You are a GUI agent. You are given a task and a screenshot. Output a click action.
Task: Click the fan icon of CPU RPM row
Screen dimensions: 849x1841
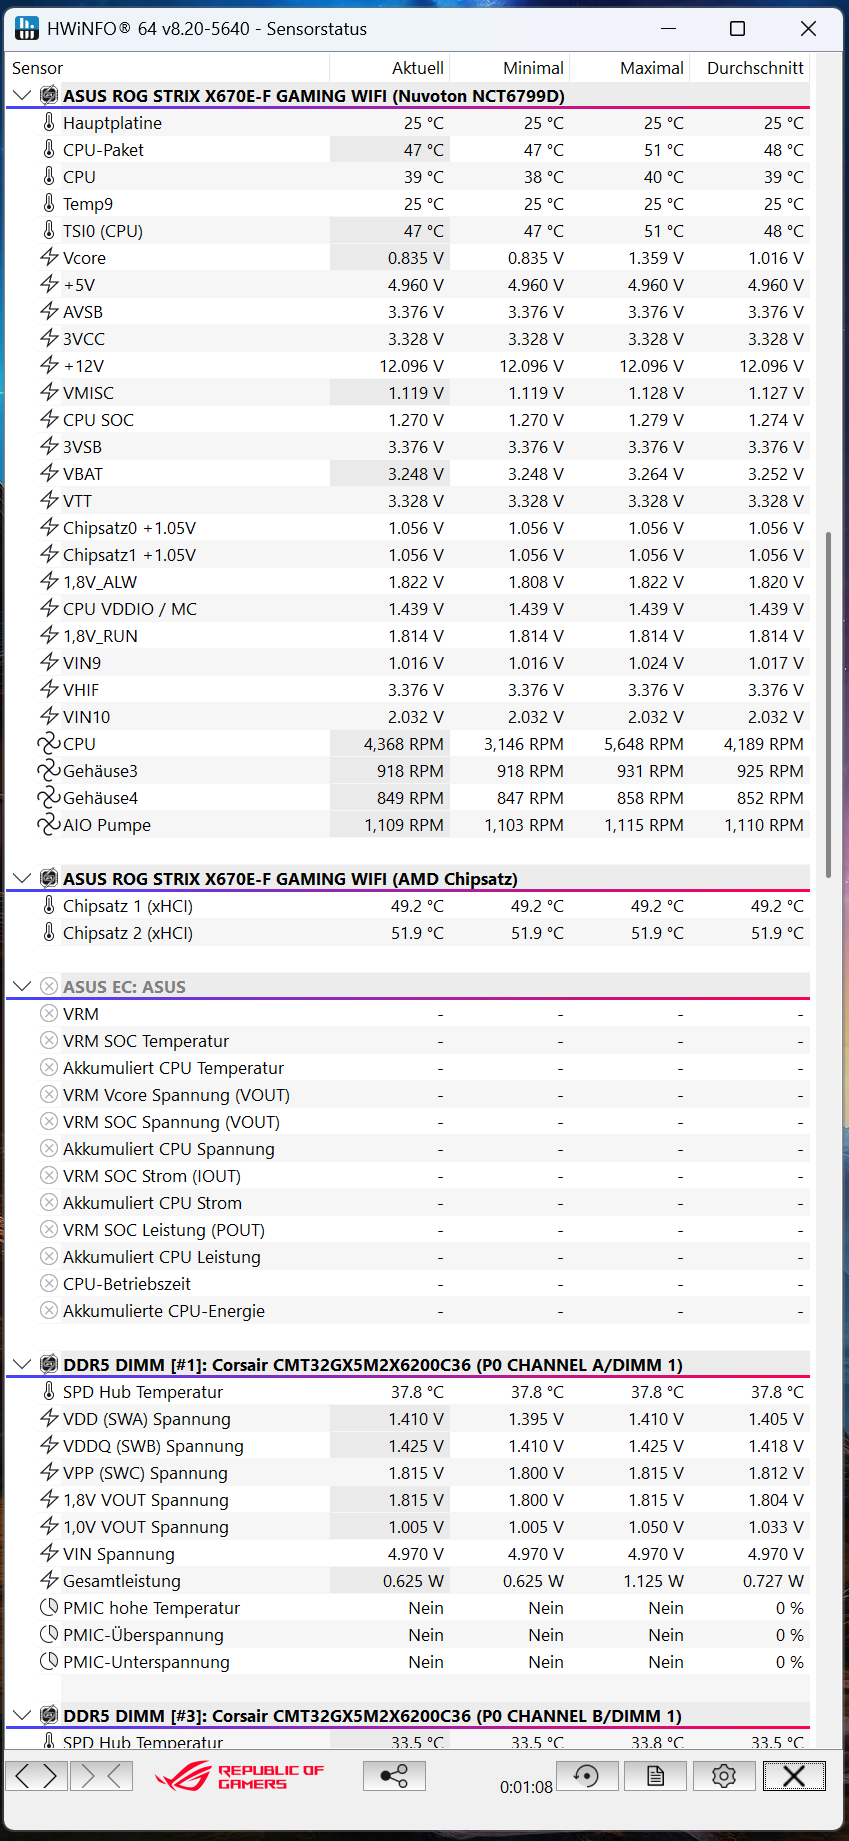(49, 743)
